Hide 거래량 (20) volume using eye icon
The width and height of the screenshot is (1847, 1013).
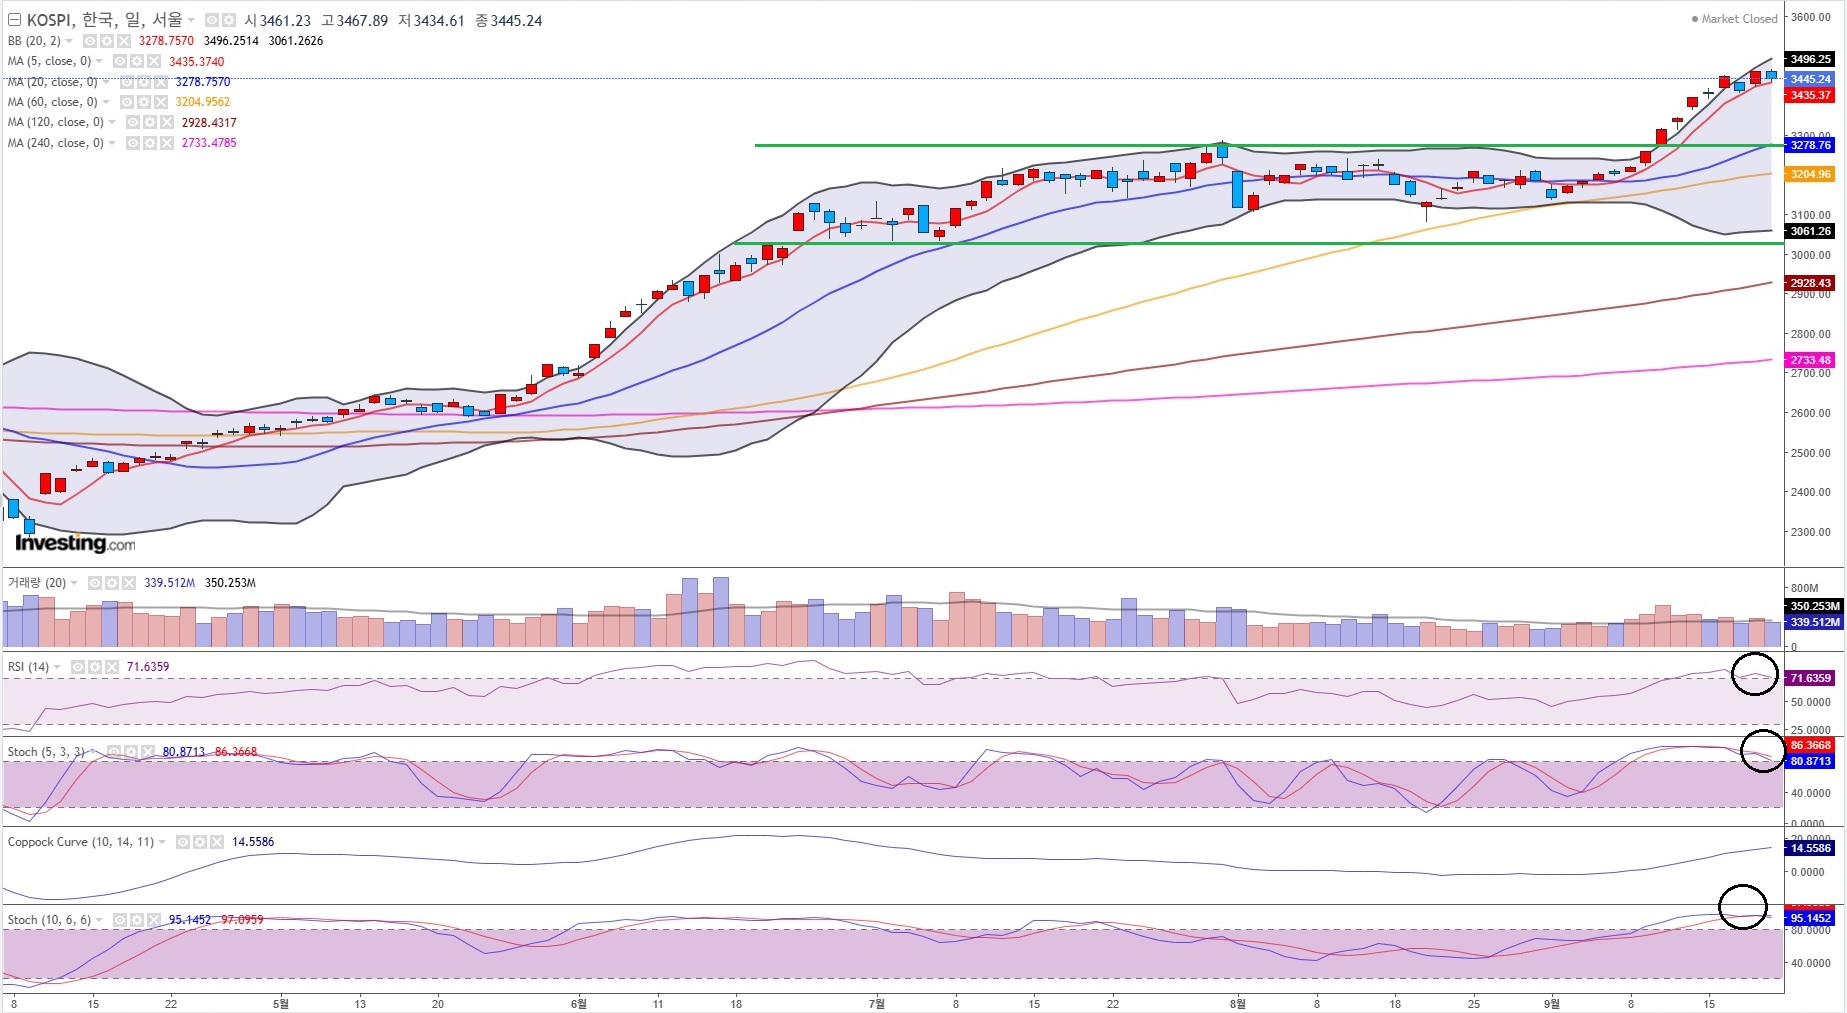click(95, 583)
